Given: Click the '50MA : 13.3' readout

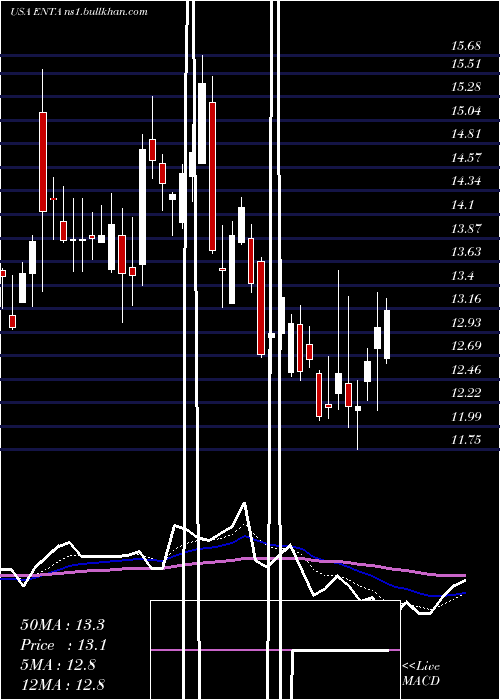Looking at the screenshot, I should (x=62, y=625).
